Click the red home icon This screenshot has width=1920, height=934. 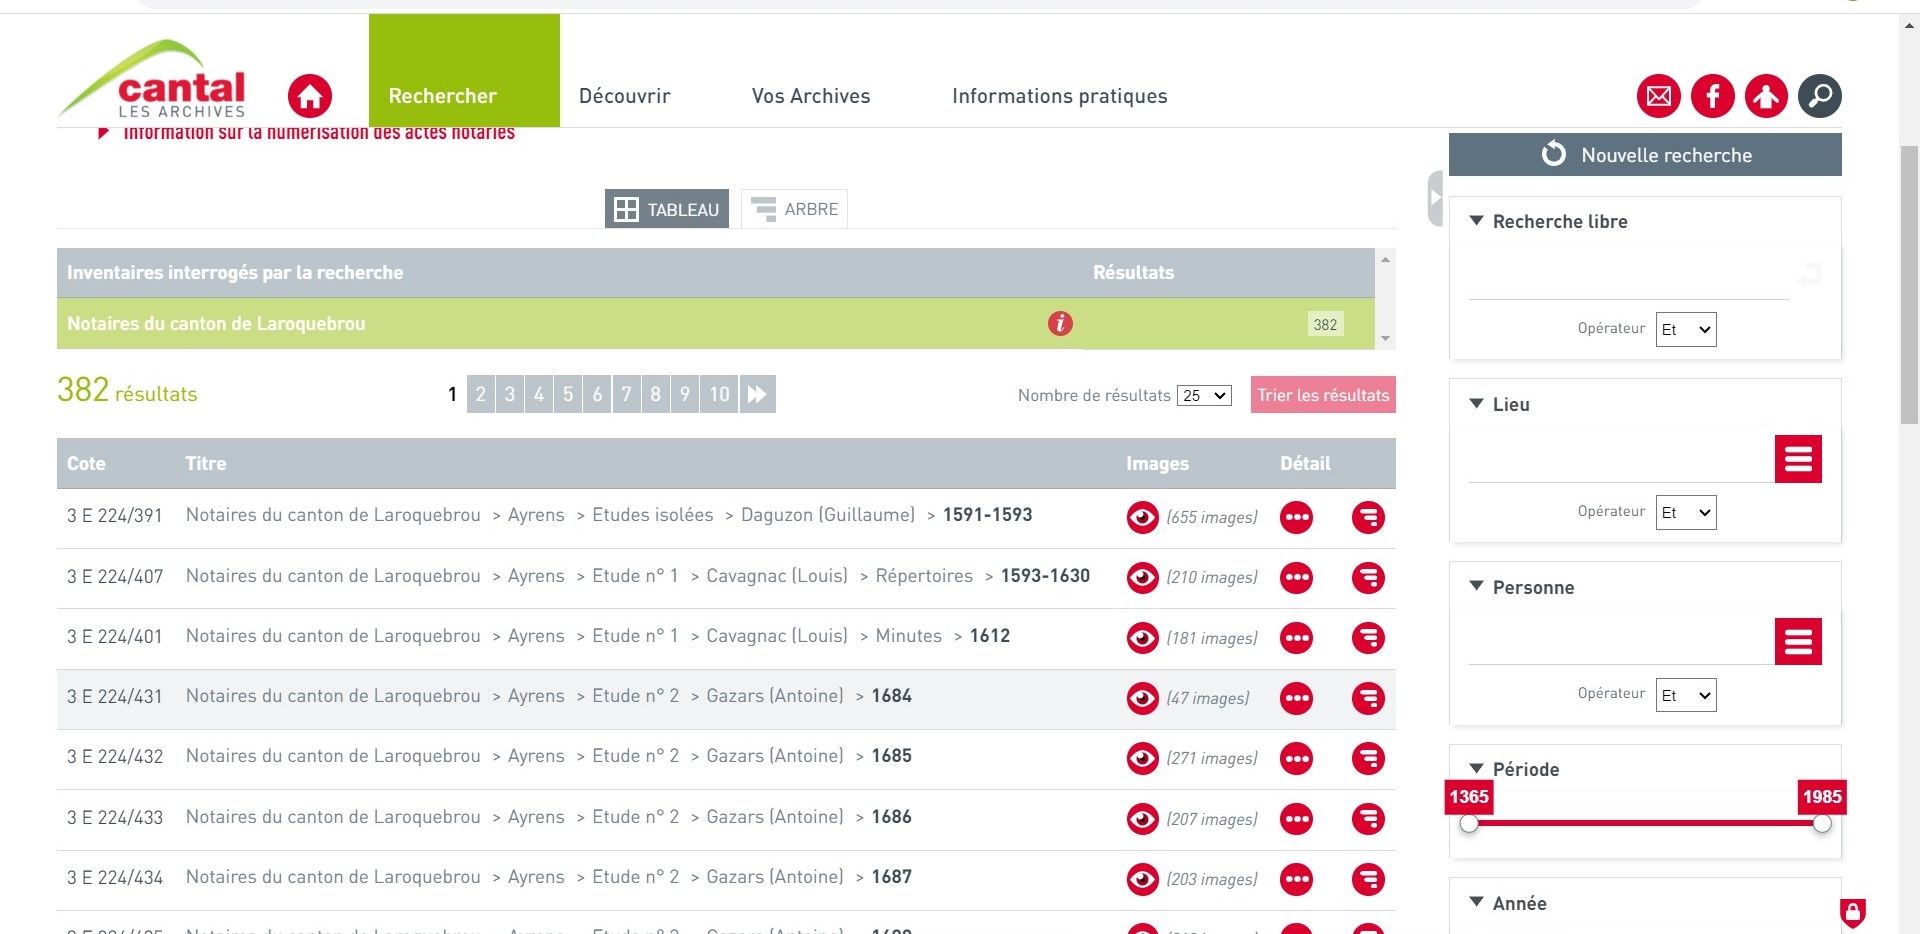point(310,97)
